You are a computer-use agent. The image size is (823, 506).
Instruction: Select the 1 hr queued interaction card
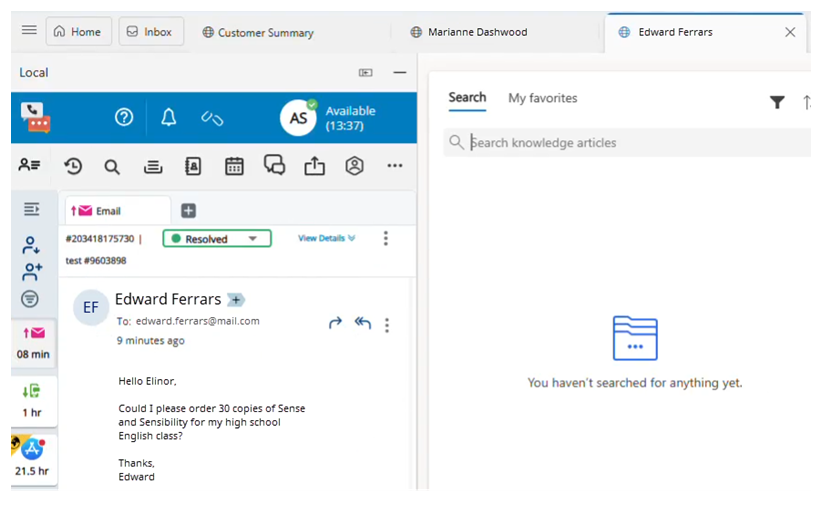coord(31,402)
